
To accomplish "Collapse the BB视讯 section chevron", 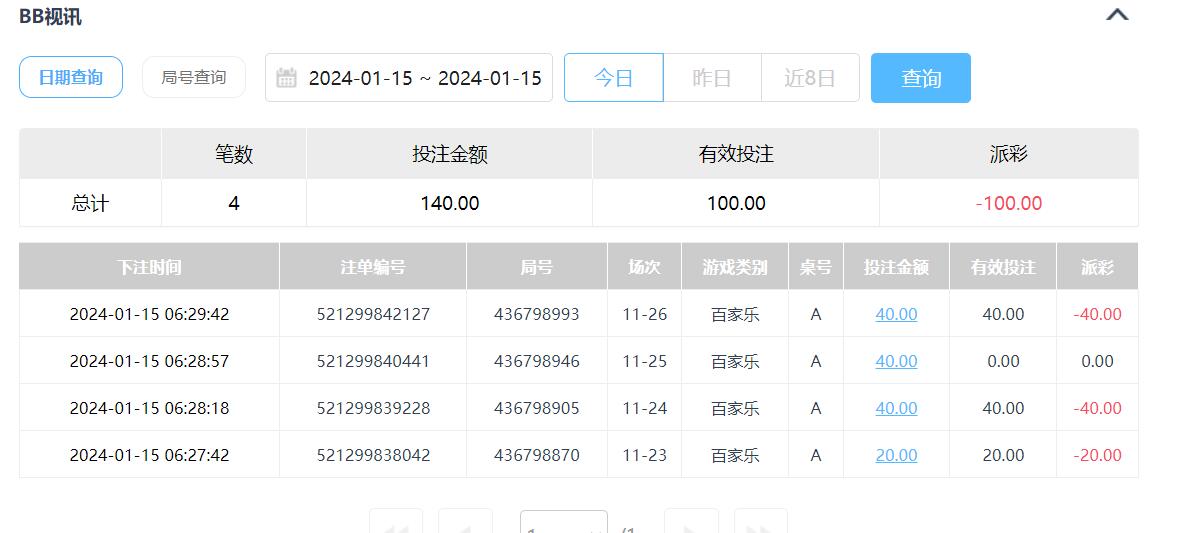I will (x=1117, y=15).
